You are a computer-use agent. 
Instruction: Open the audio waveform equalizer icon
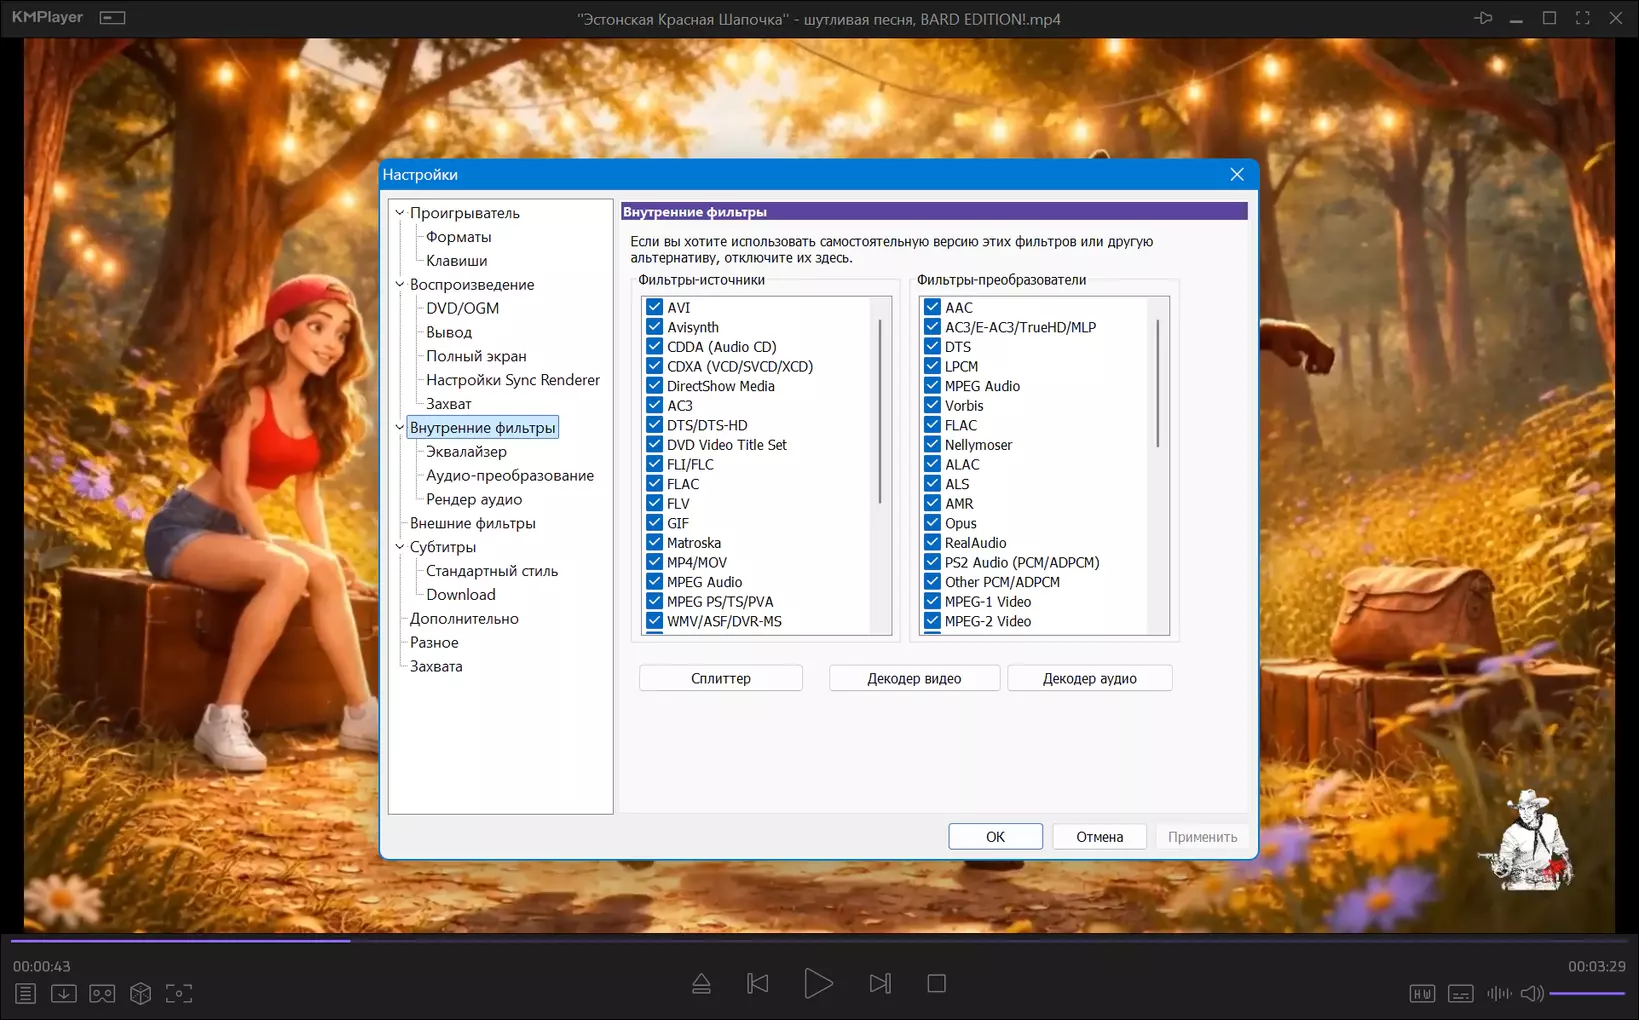[x=1499, y=994]
